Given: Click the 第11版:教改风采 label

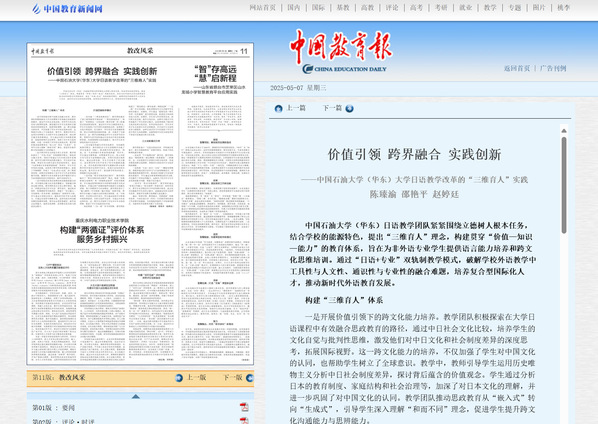Looking at the screenshot, I should click(59, 377).
